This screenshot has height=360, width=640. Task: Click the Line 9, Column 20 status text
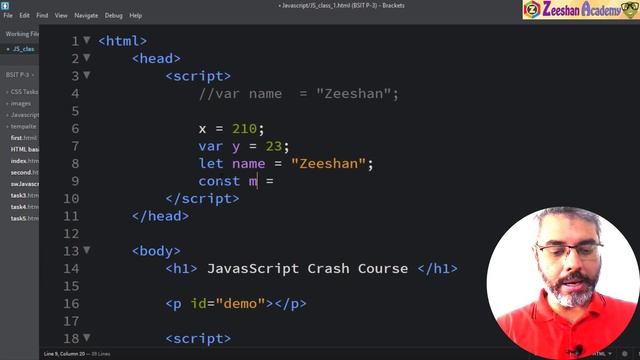(64, 354)
